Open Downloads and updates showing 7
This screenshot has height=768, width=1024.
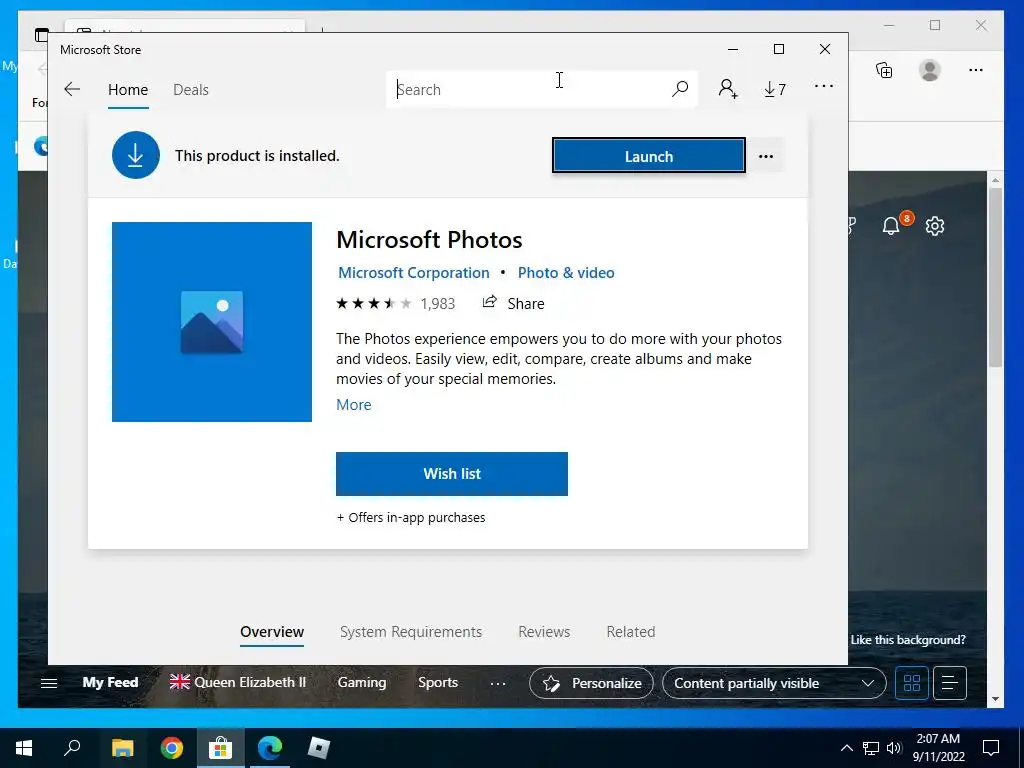[775, 89]
